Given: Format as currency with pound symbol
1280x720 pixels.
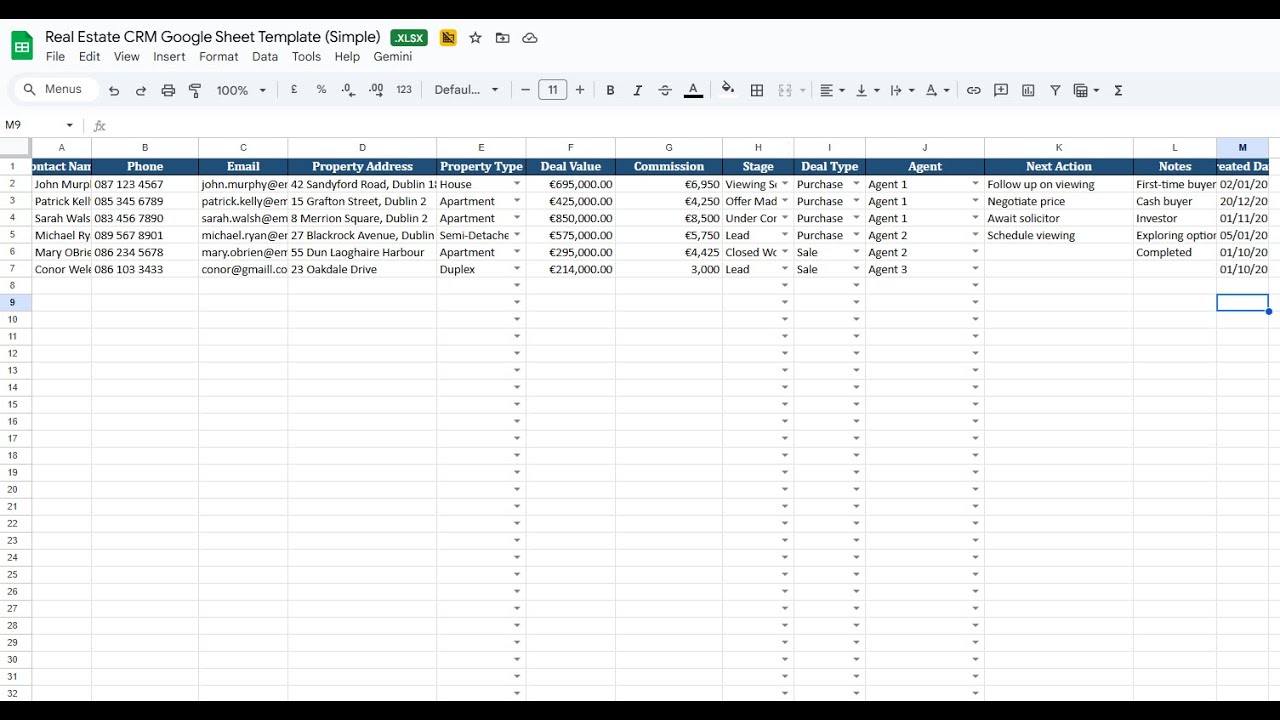Looking at the screenshot, I should pos(294,90).
